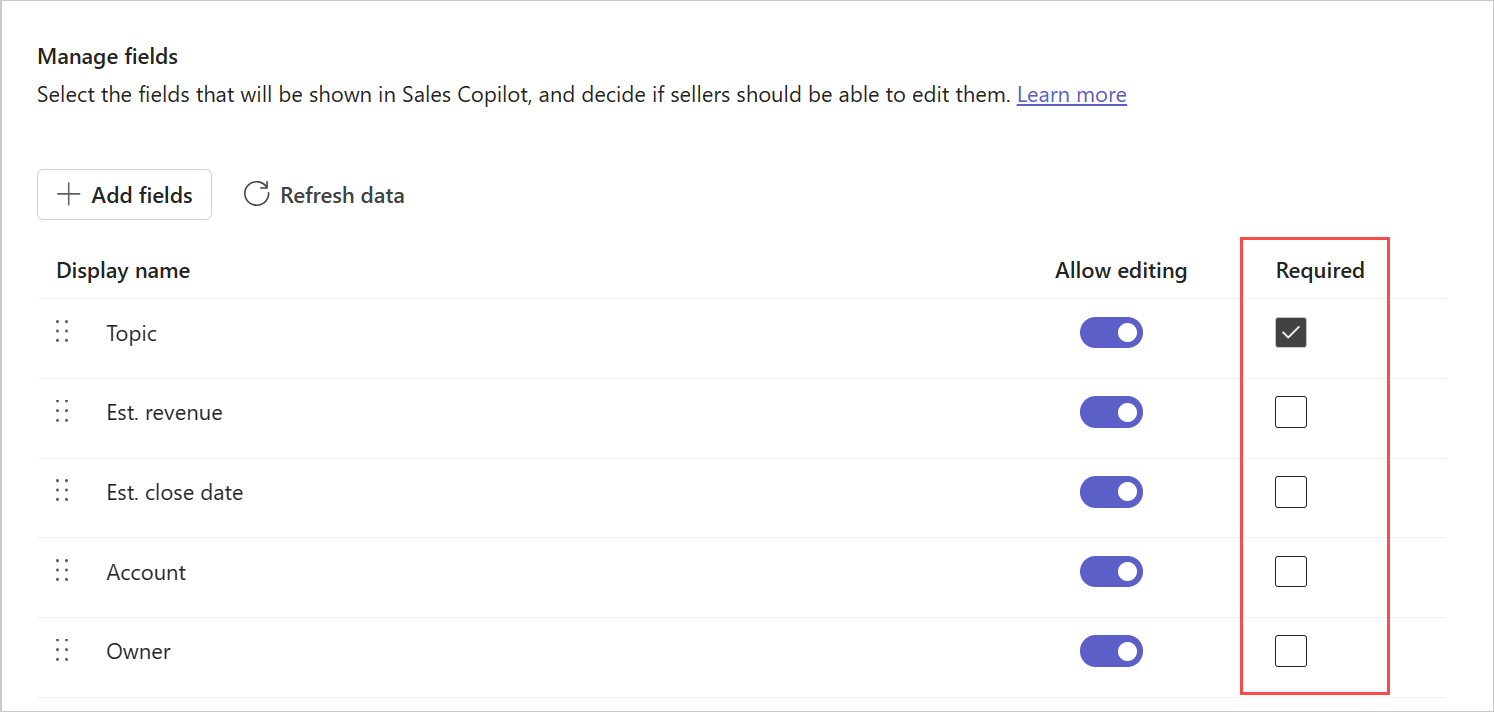Uncheck the Required checkbox for Topic
This screenshot has height=712, width=1494.
pyautogui.click(x=1290, y=332)
